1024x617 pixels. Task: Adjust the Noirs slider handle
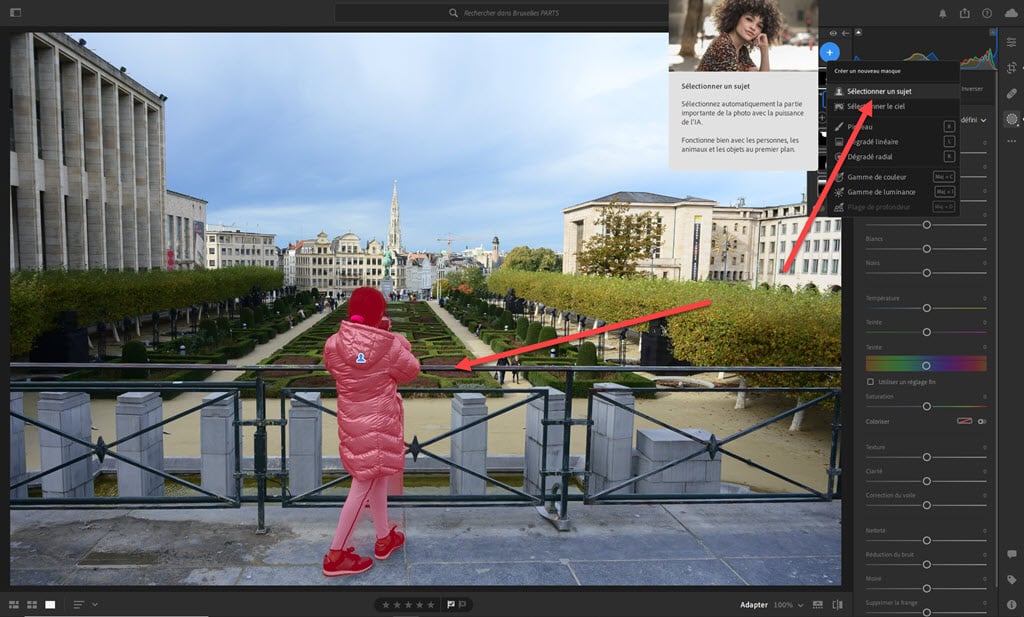click(x=926, y=273)
